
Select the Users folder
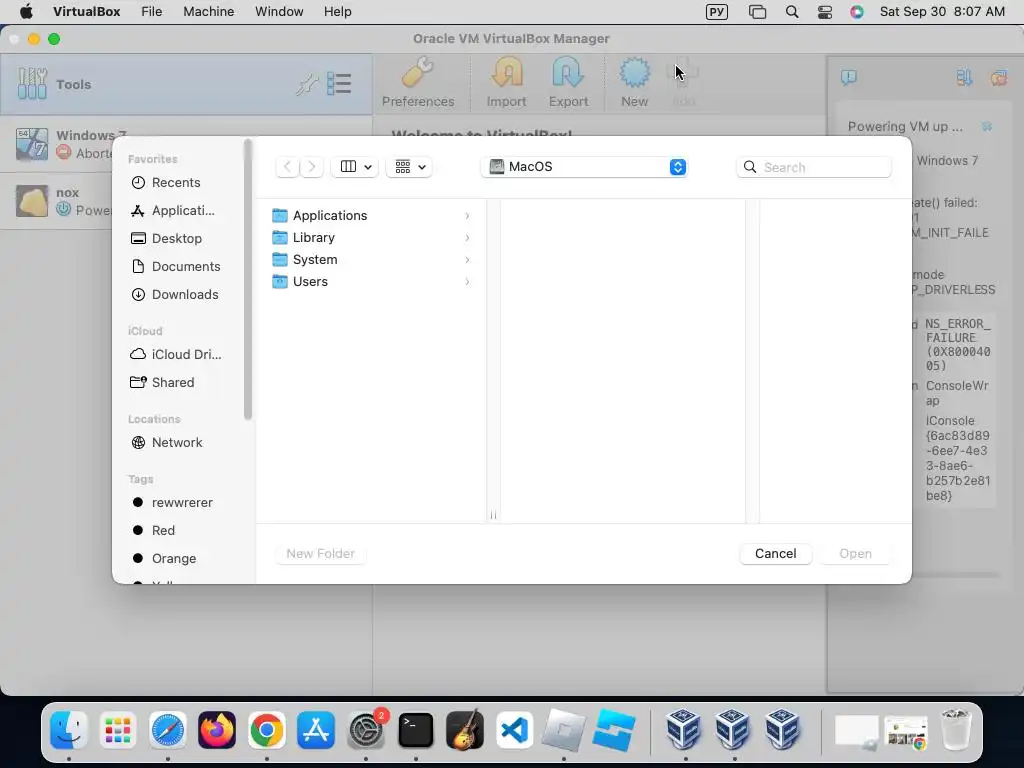point(372,282)
